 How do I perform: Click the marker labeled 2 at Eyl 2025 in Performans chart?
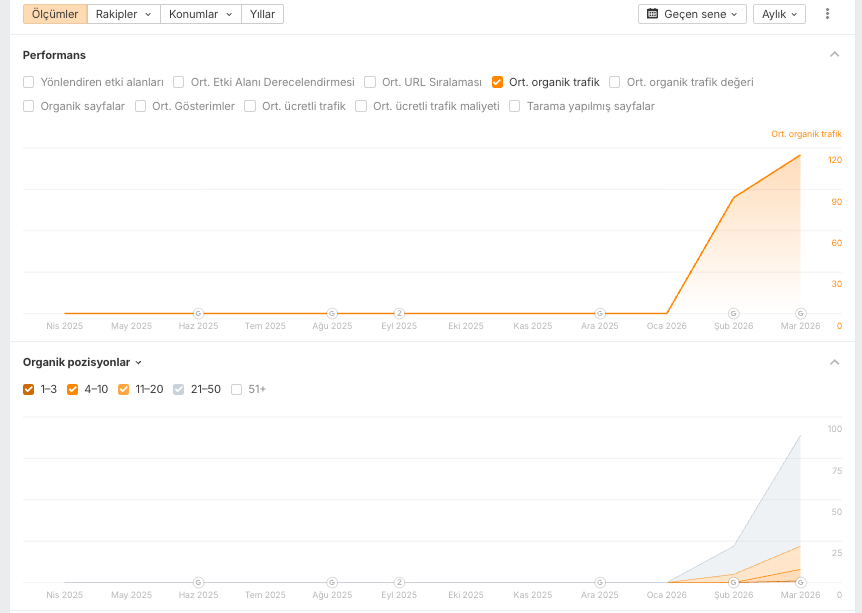399,313
